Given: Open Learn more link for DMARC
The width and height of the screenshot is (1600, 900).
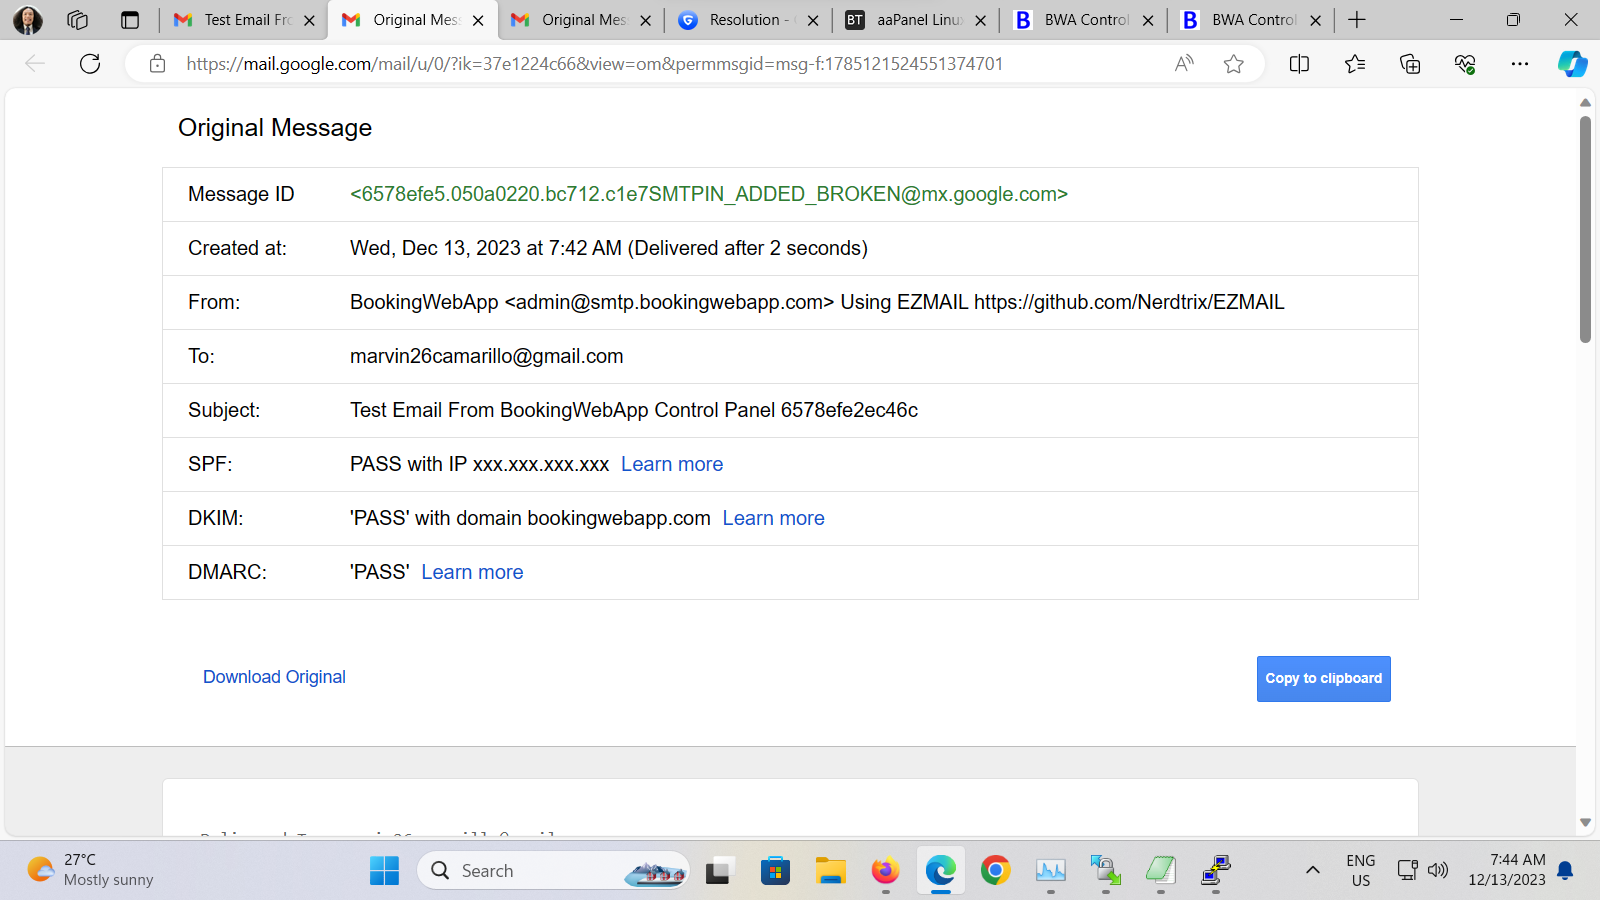Looking at the screenshot, I should [472, 572].
